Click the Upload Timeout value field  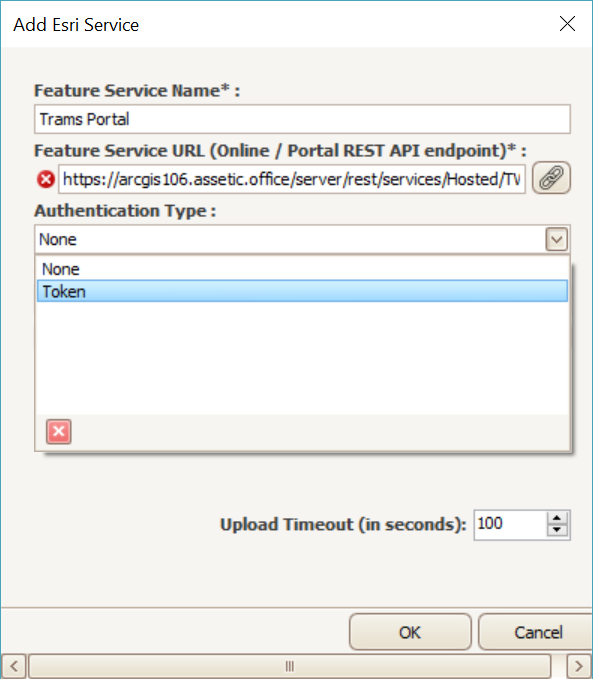[510, 524]
